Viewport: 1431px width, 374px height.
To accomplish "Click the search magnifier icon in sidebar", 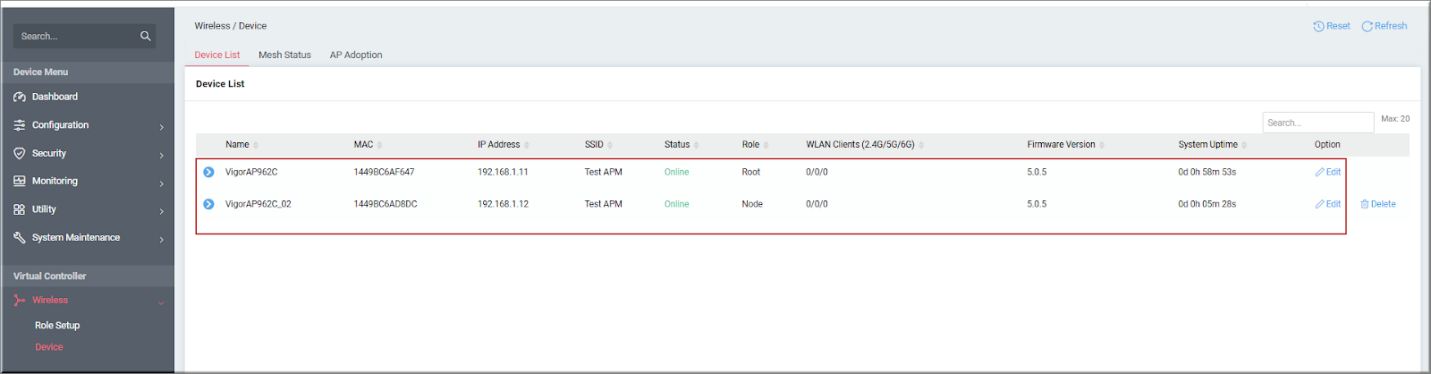I will (146, 36).
